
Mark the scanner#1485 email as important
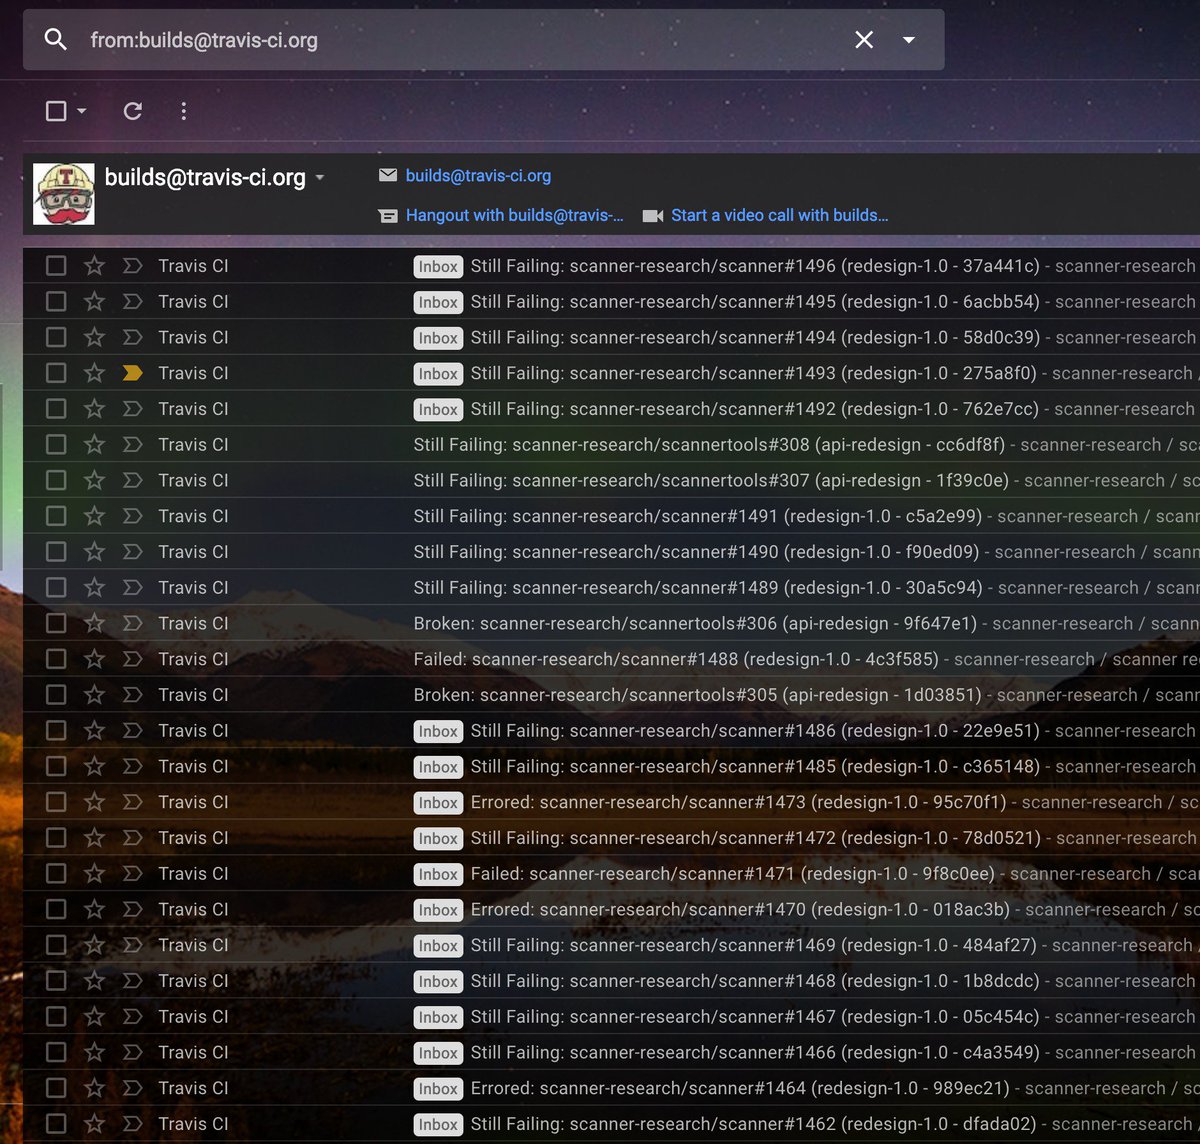click(x=132, y=766)
